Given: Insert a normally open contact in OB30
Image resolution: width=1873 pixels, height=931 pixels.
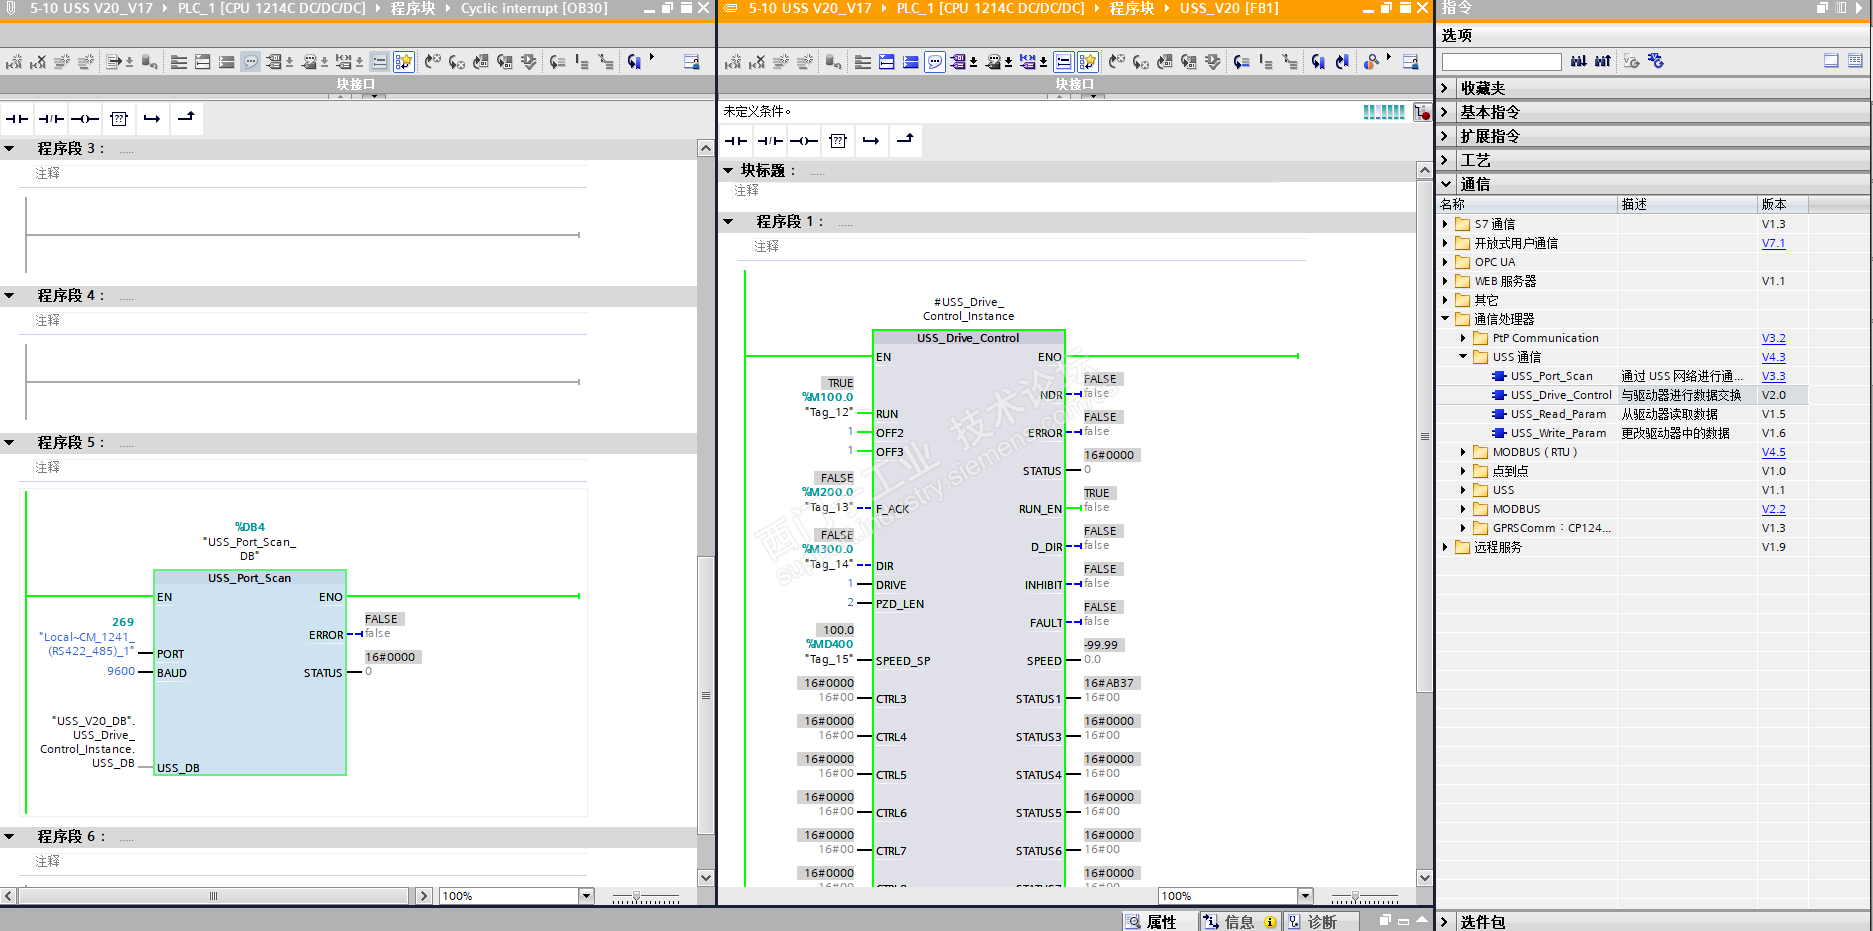Looking at the screenshot, I should coord(17,119).
